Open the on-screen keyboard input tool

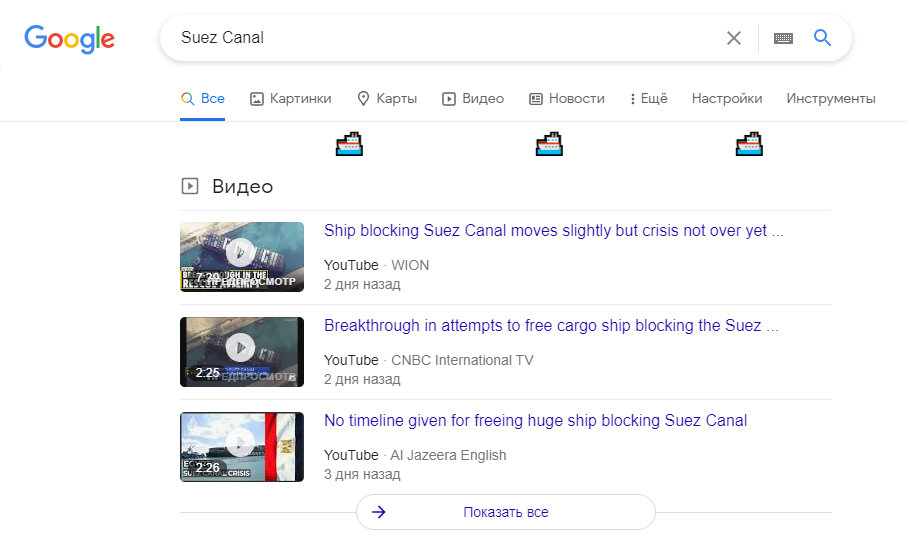coord(783,38)
